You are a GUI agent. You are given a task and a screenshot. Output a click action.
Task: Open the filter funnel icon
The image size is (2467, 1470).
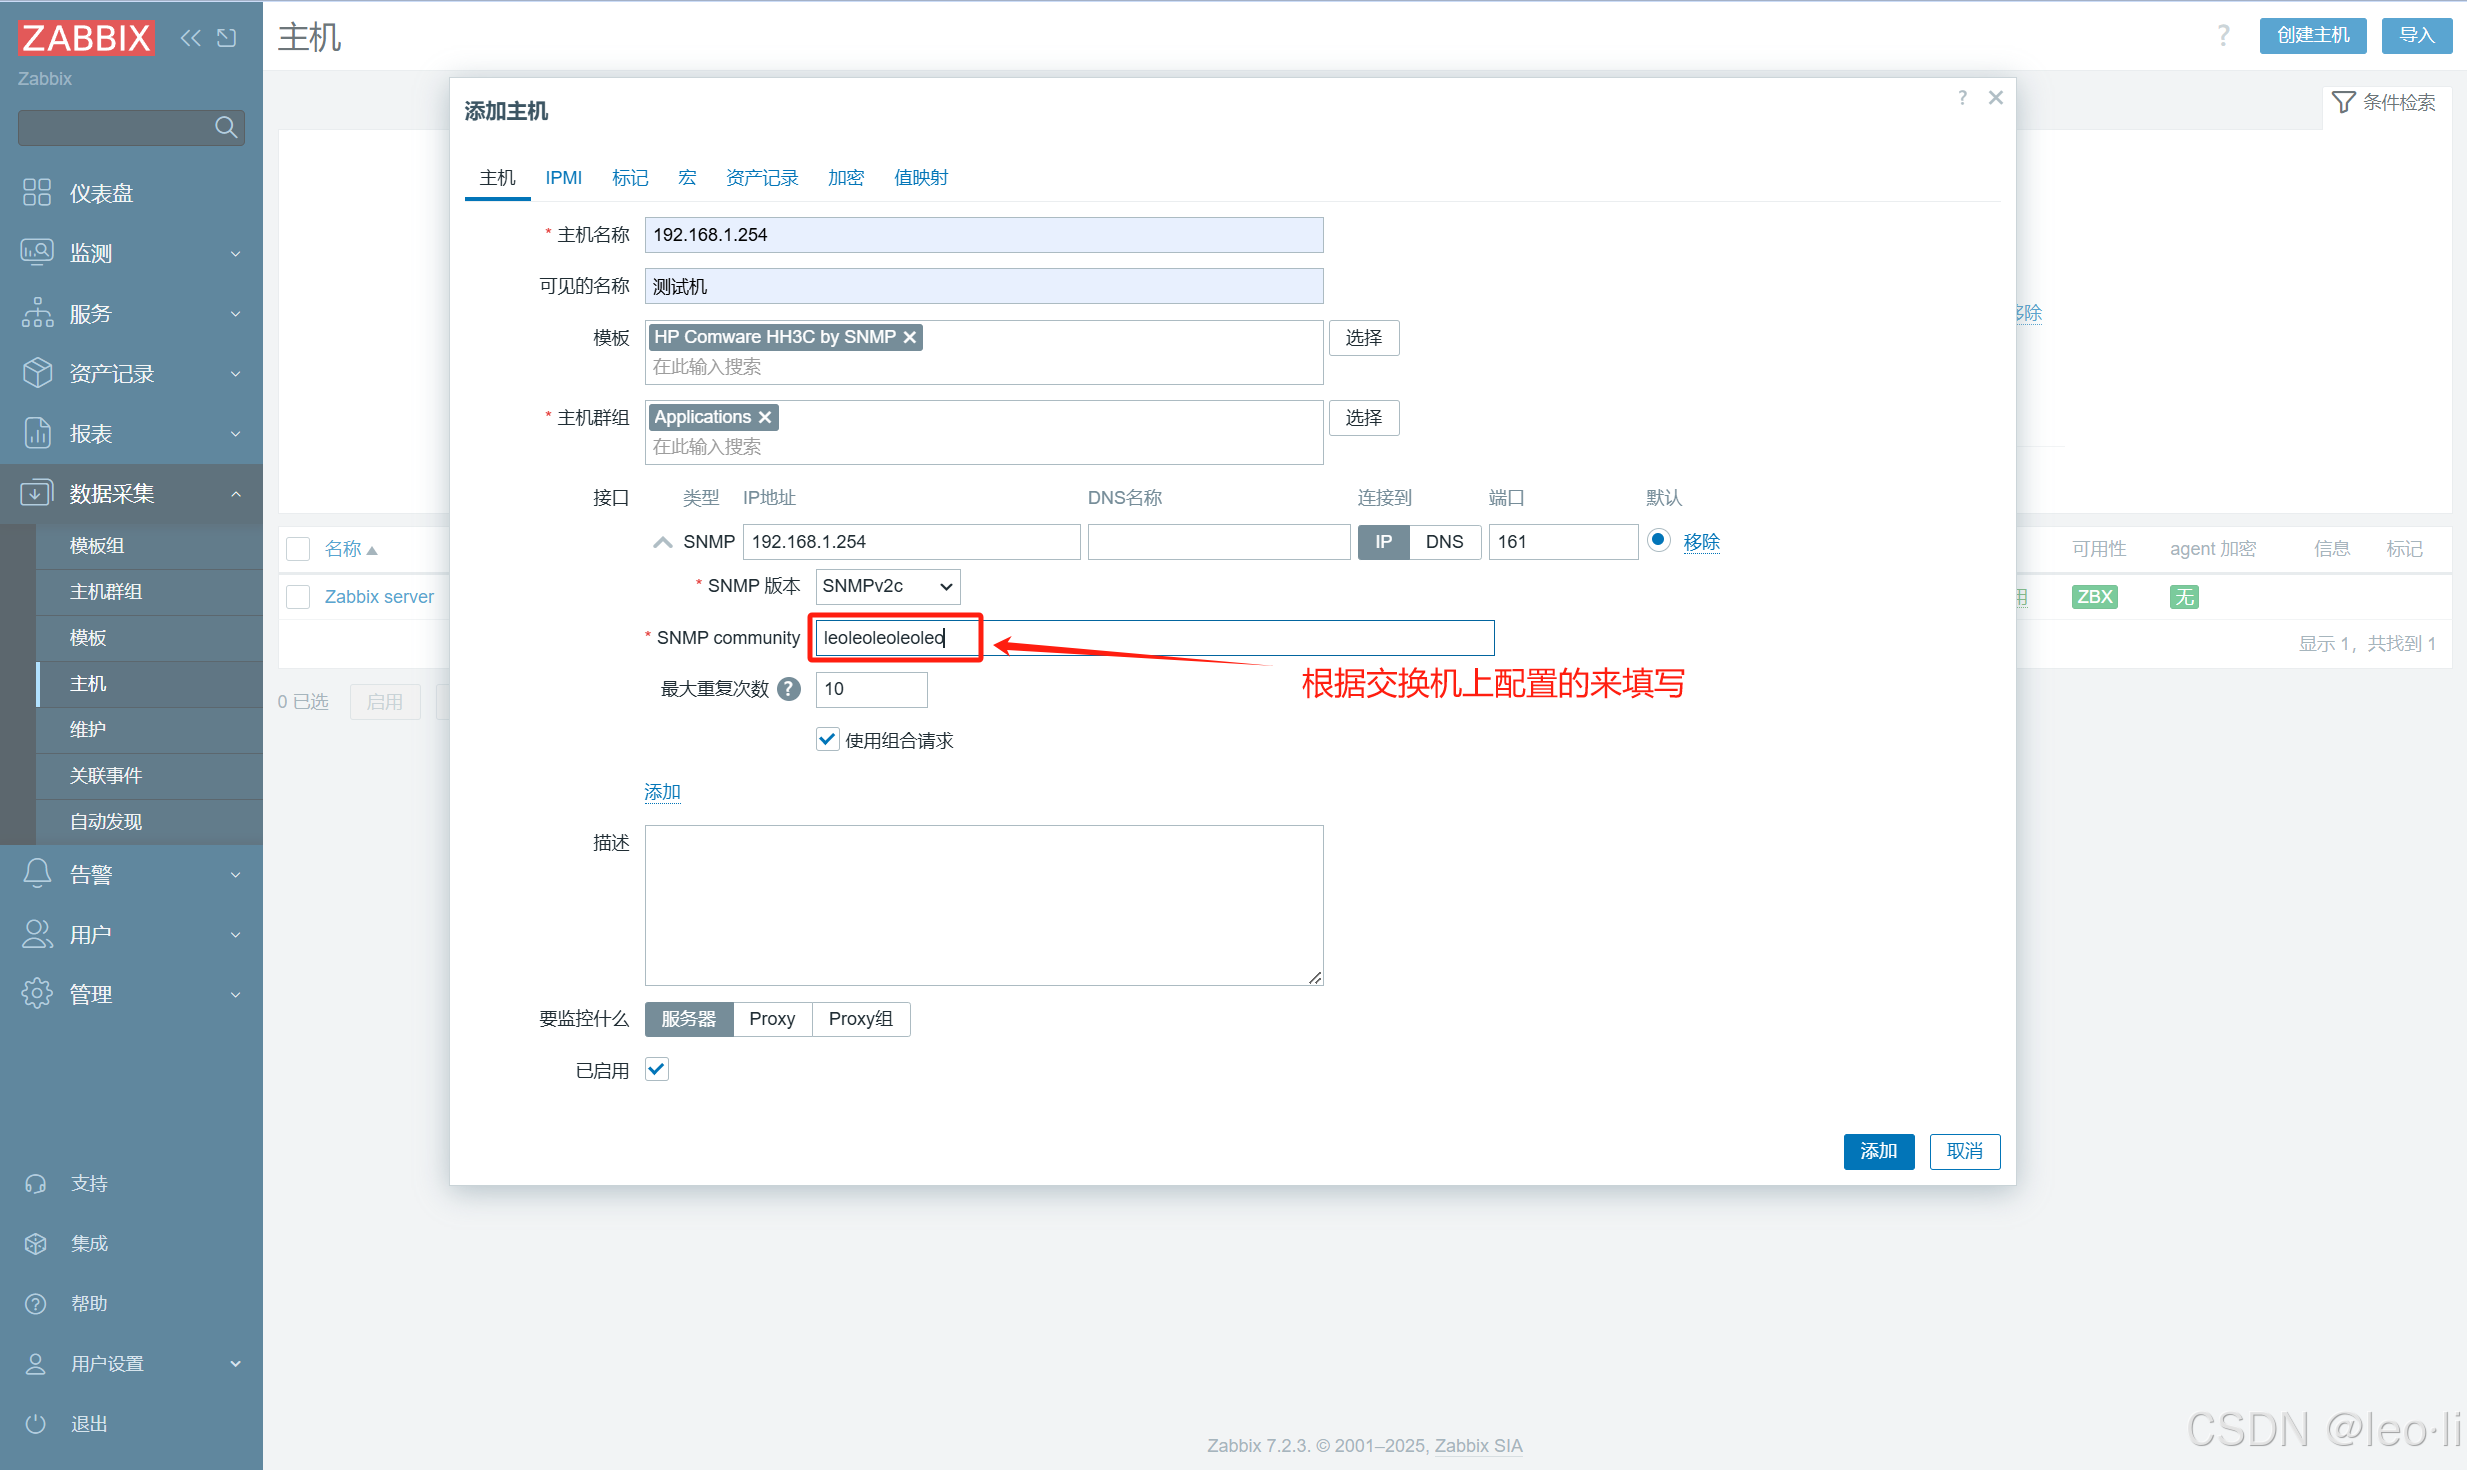(2343, 102)
